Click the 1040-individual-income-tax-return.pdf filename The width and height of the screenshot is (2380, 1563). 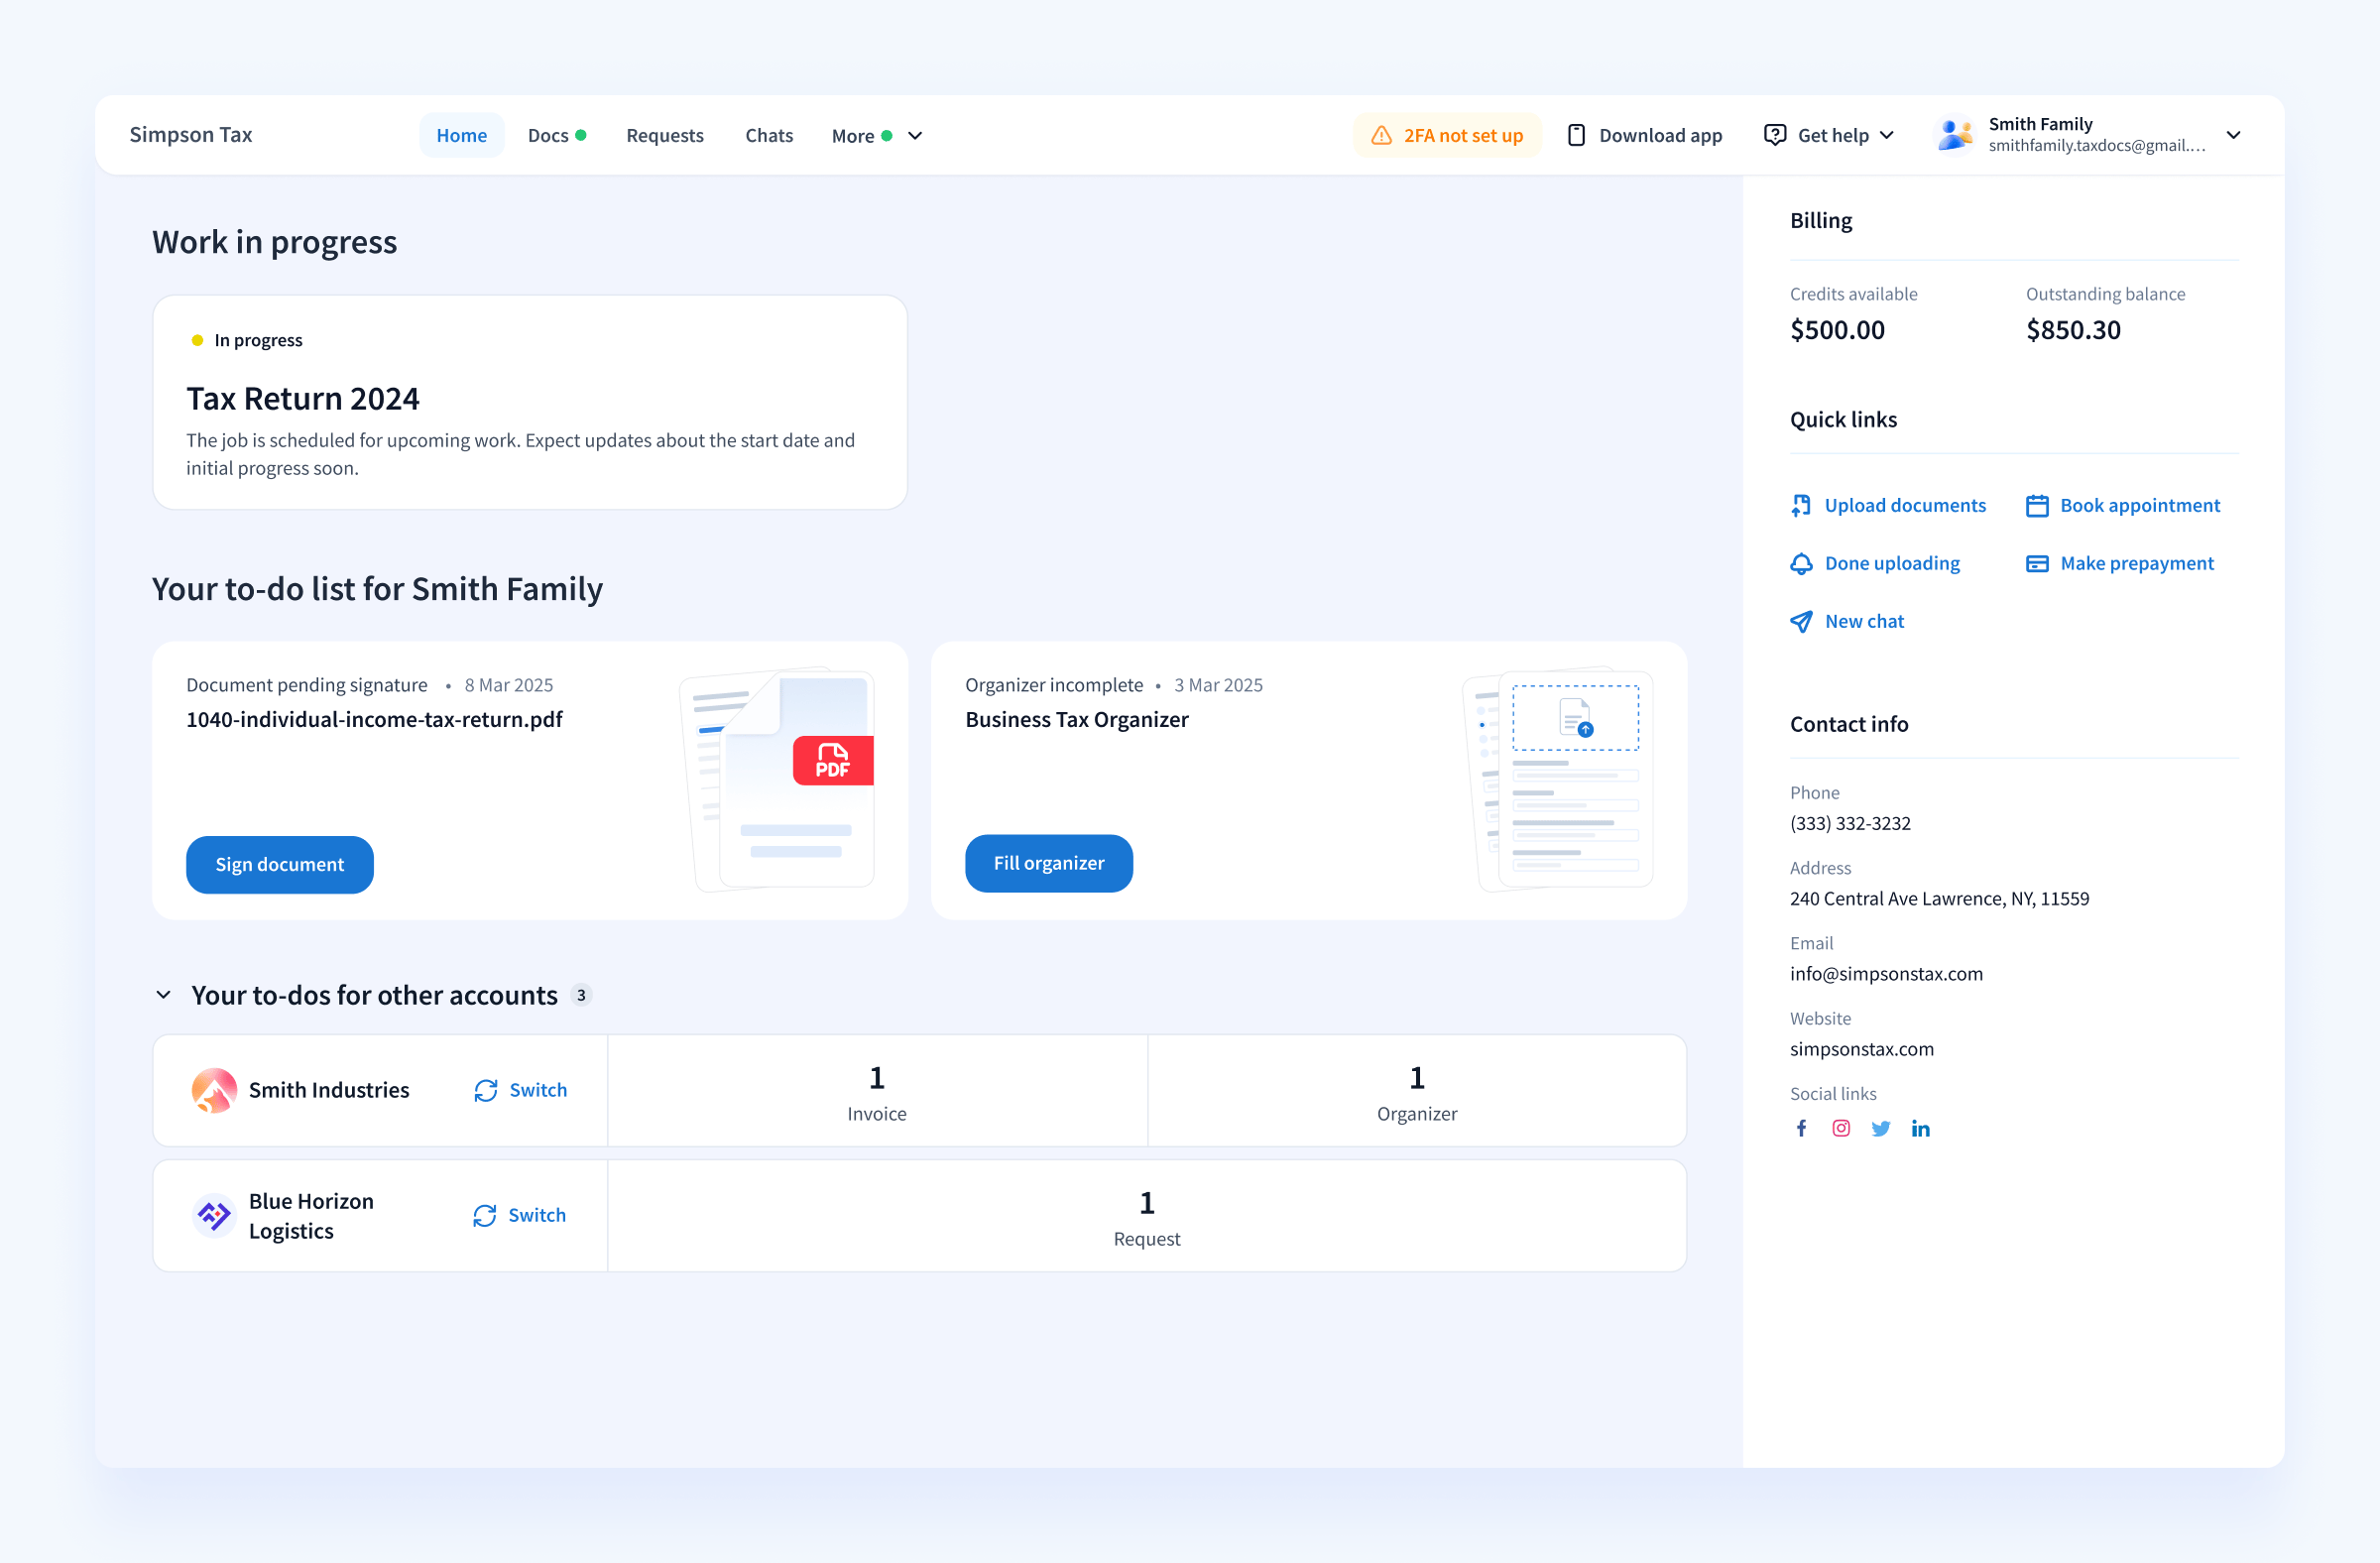point(374,720)
